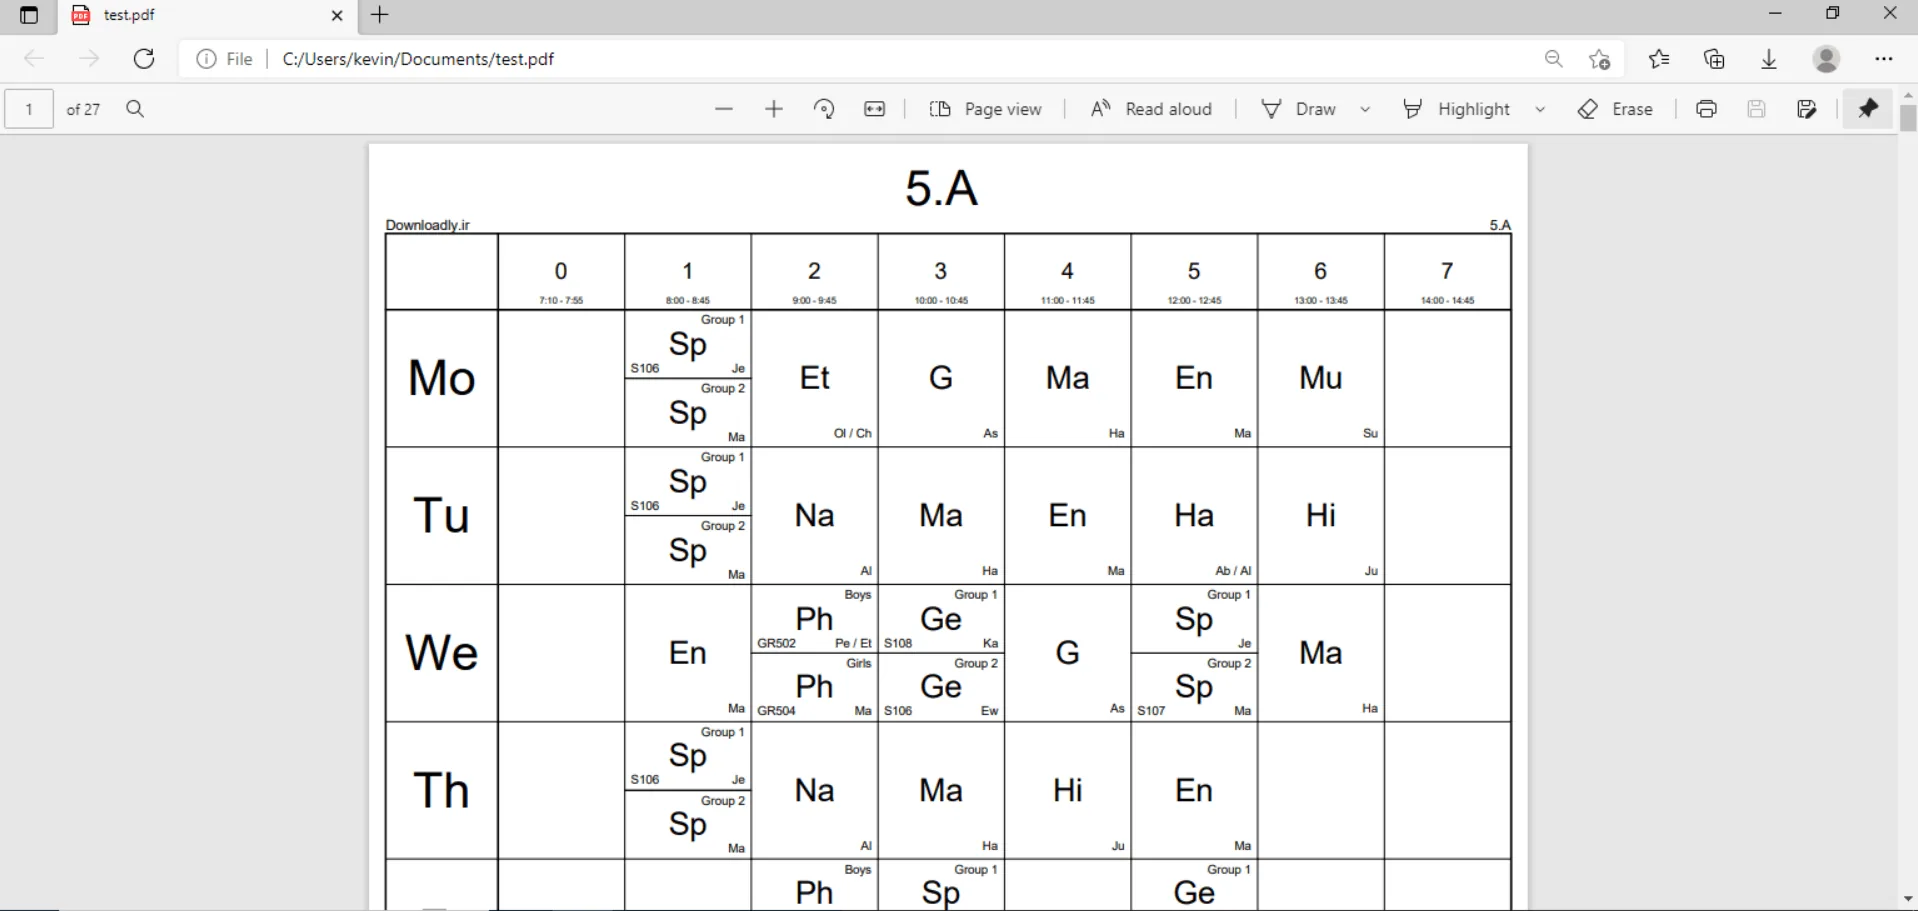Viewport: 1918px width, 911px height.
Task: Expand the Draw options dropdown arrow
Action: [x=1365, y=109]
